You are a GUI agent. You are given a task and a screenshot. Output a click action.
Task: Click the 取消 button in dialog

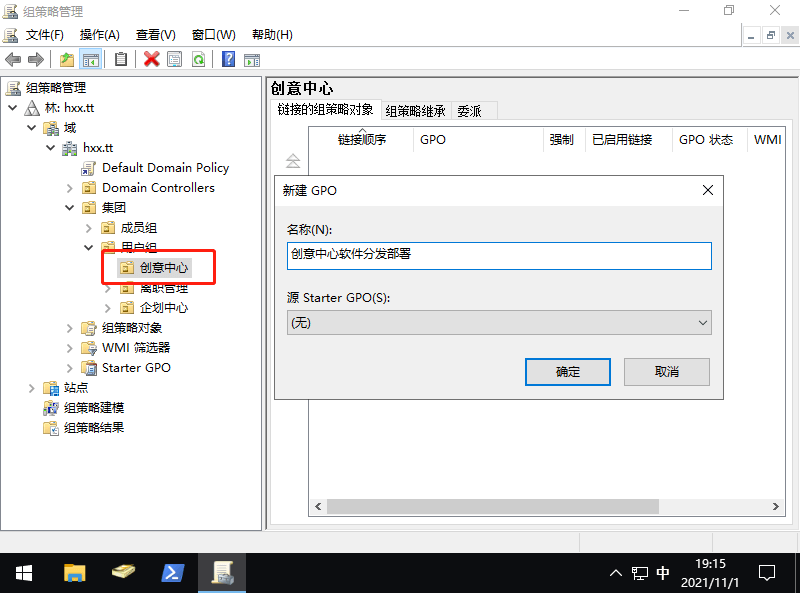666,372
